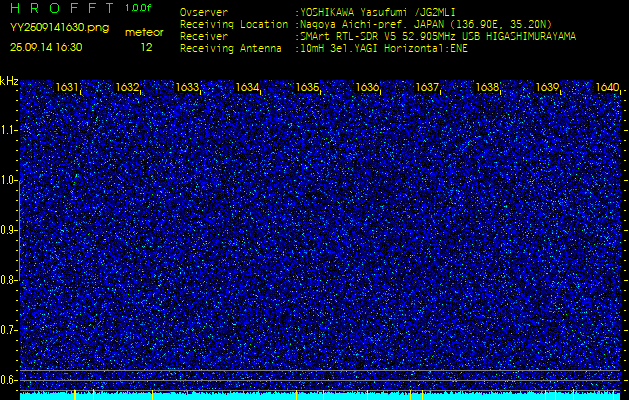Click the 1640 time axis label
Screen dimensions: 629x400
[x=607, y=87]
